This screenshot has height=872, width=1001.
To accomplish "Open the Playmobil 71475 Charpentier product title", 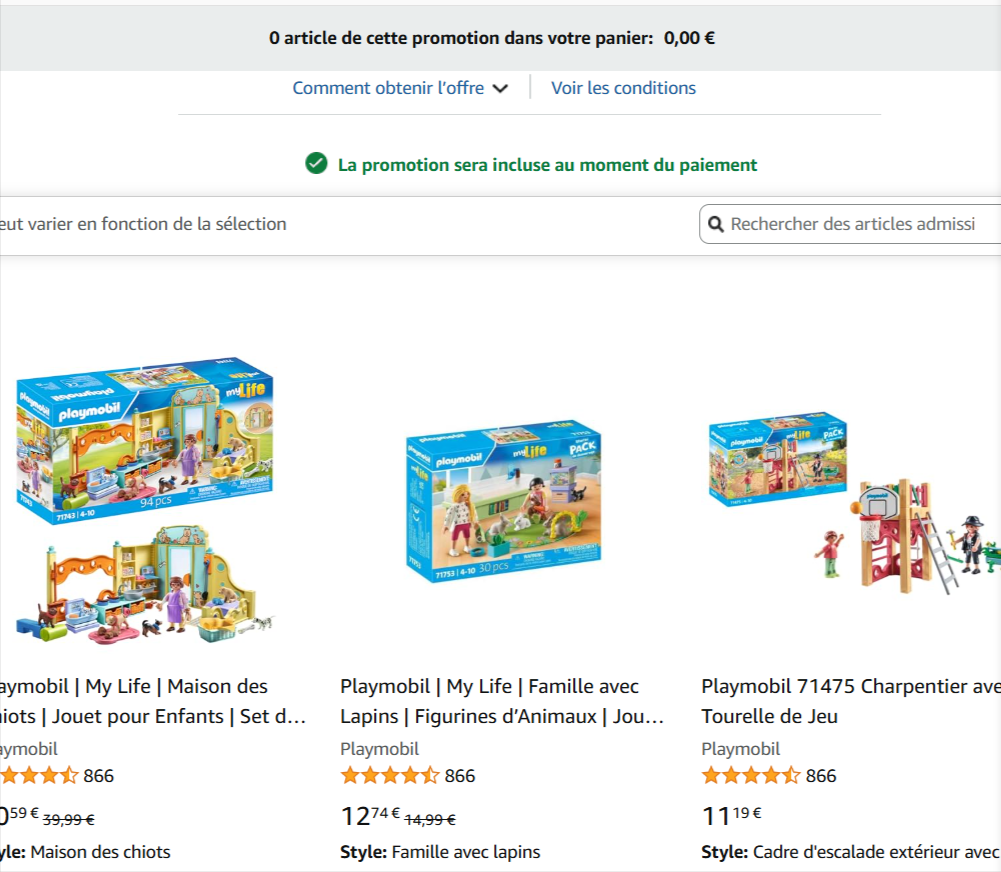I will pyautogui.click(x=850, y=700).
